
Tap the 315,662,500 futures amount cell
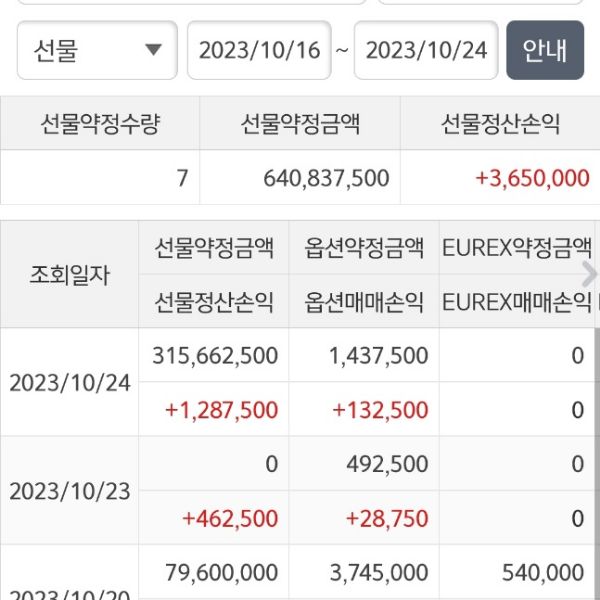(x=215, y=355)
